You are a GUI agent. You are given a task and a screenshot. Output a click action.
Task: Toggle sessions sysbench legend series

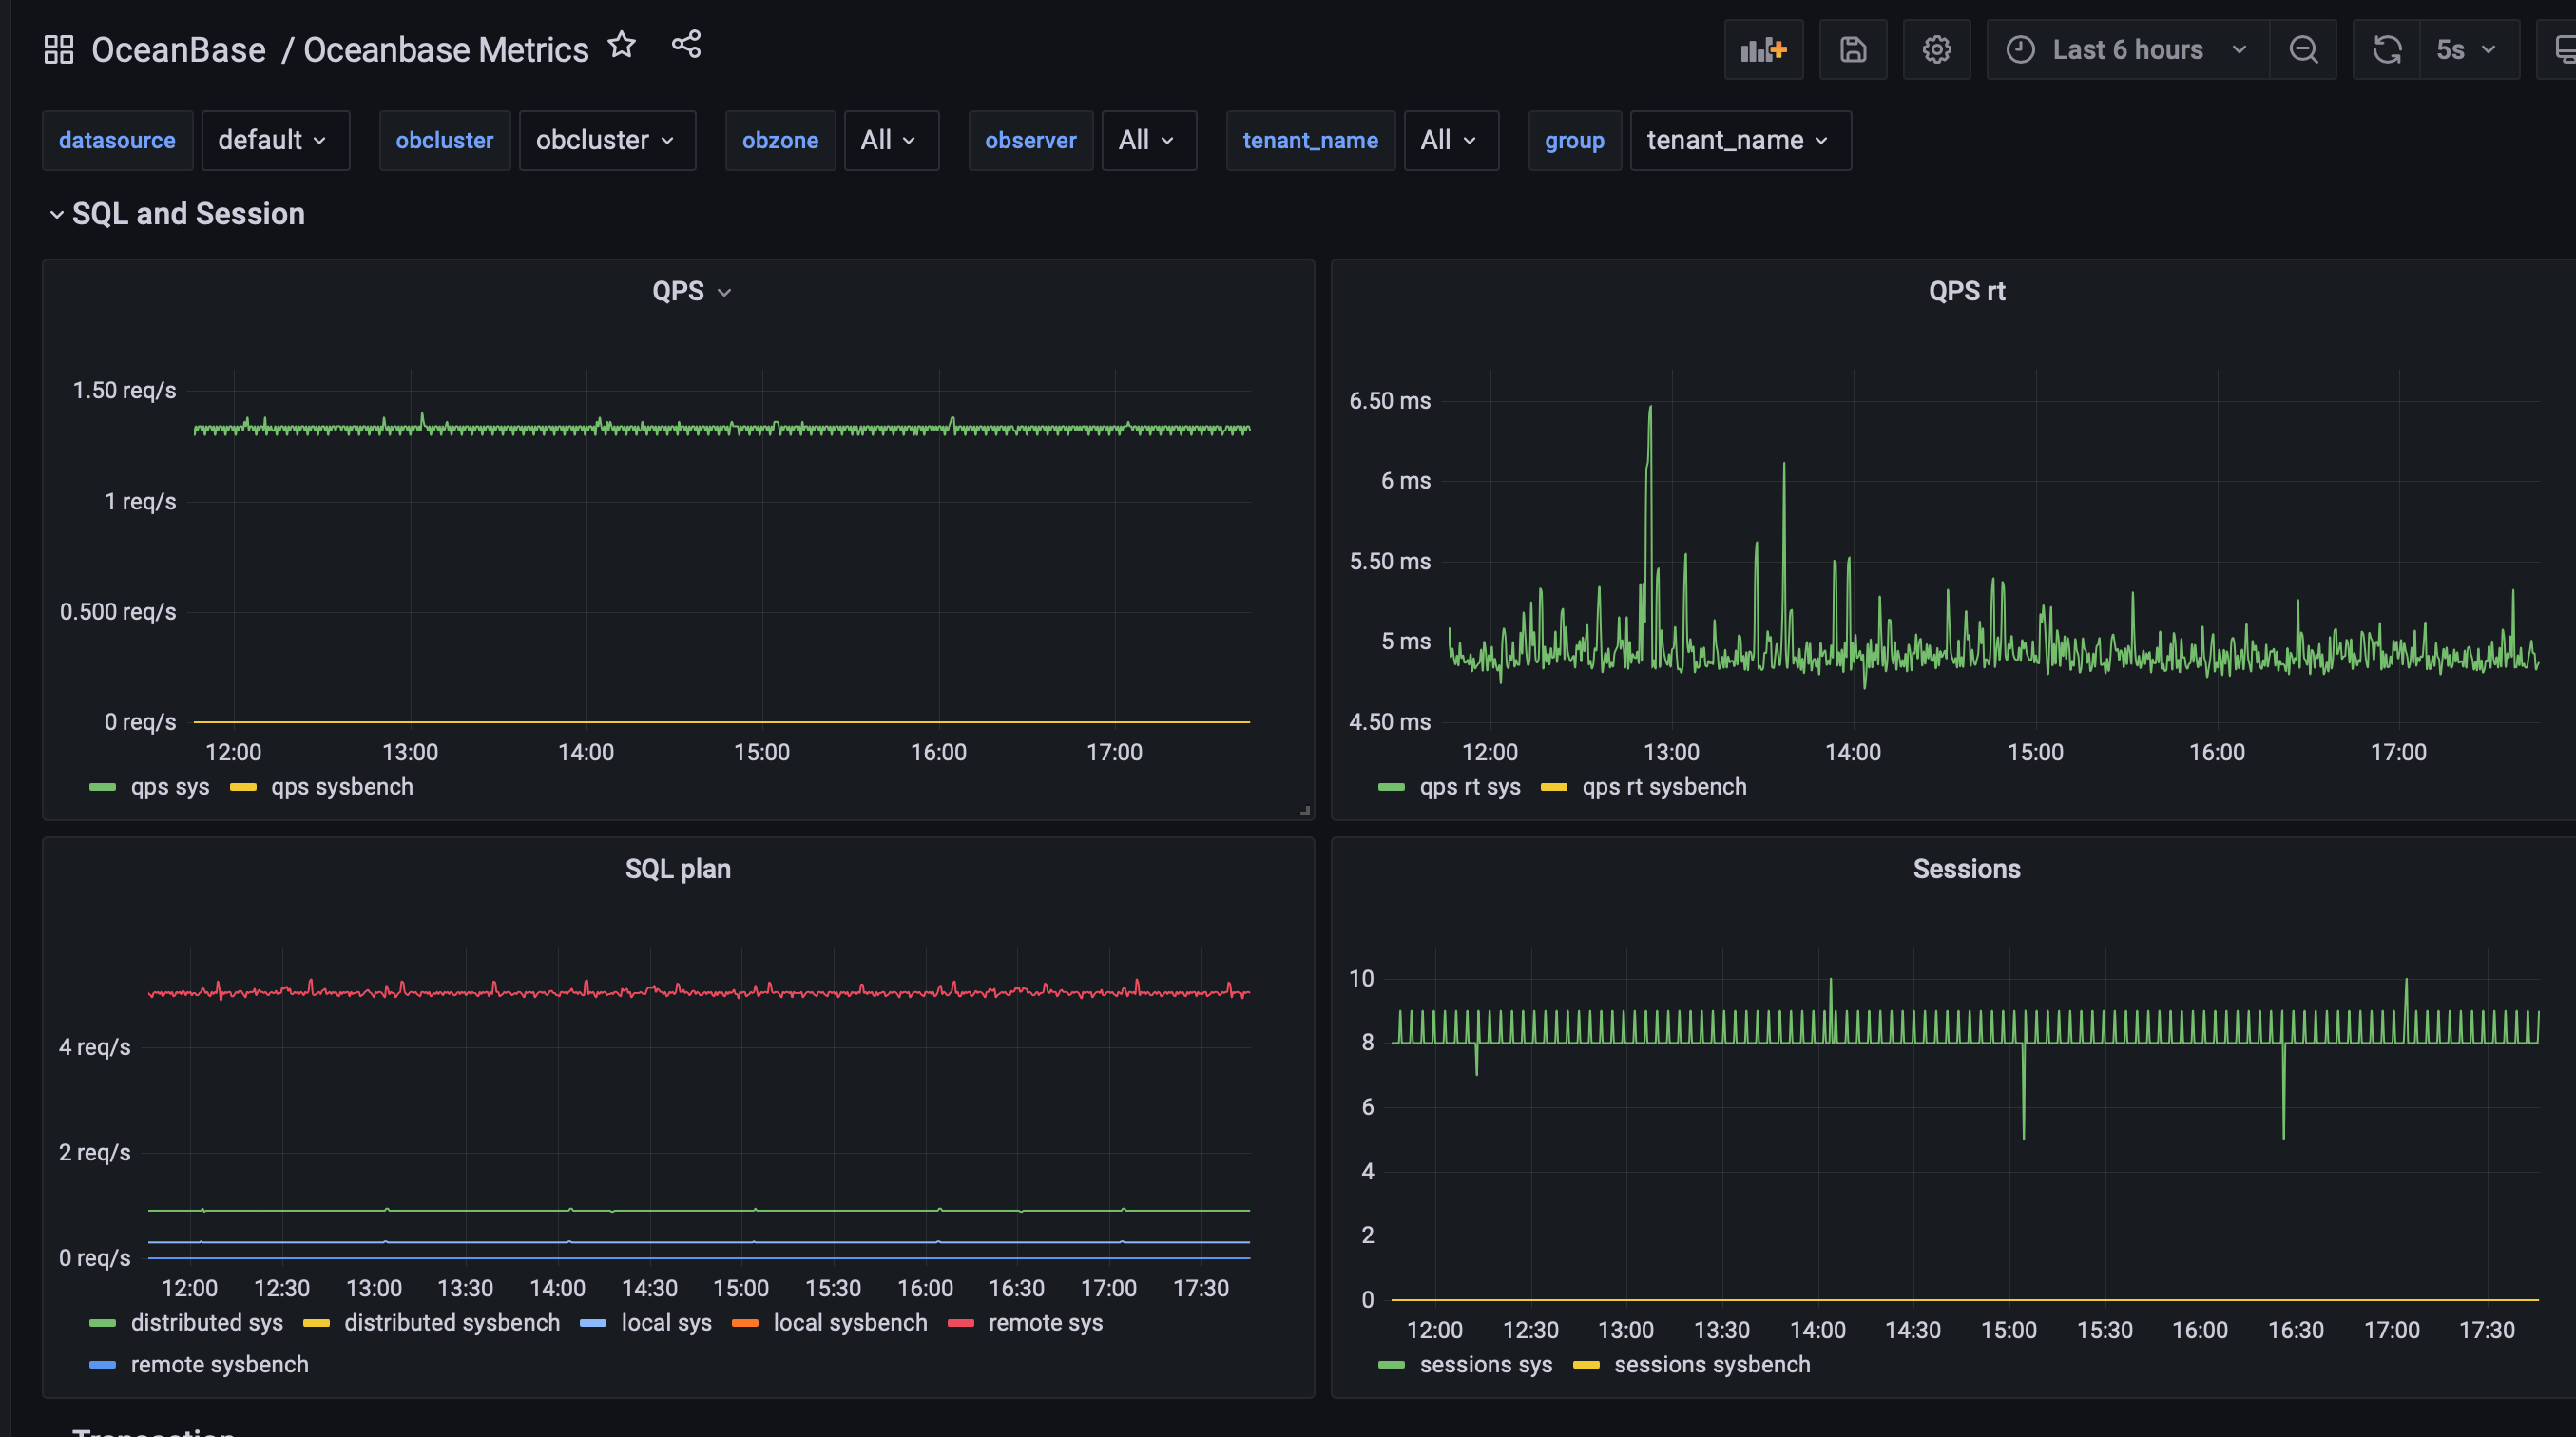pos(1711,1365)
